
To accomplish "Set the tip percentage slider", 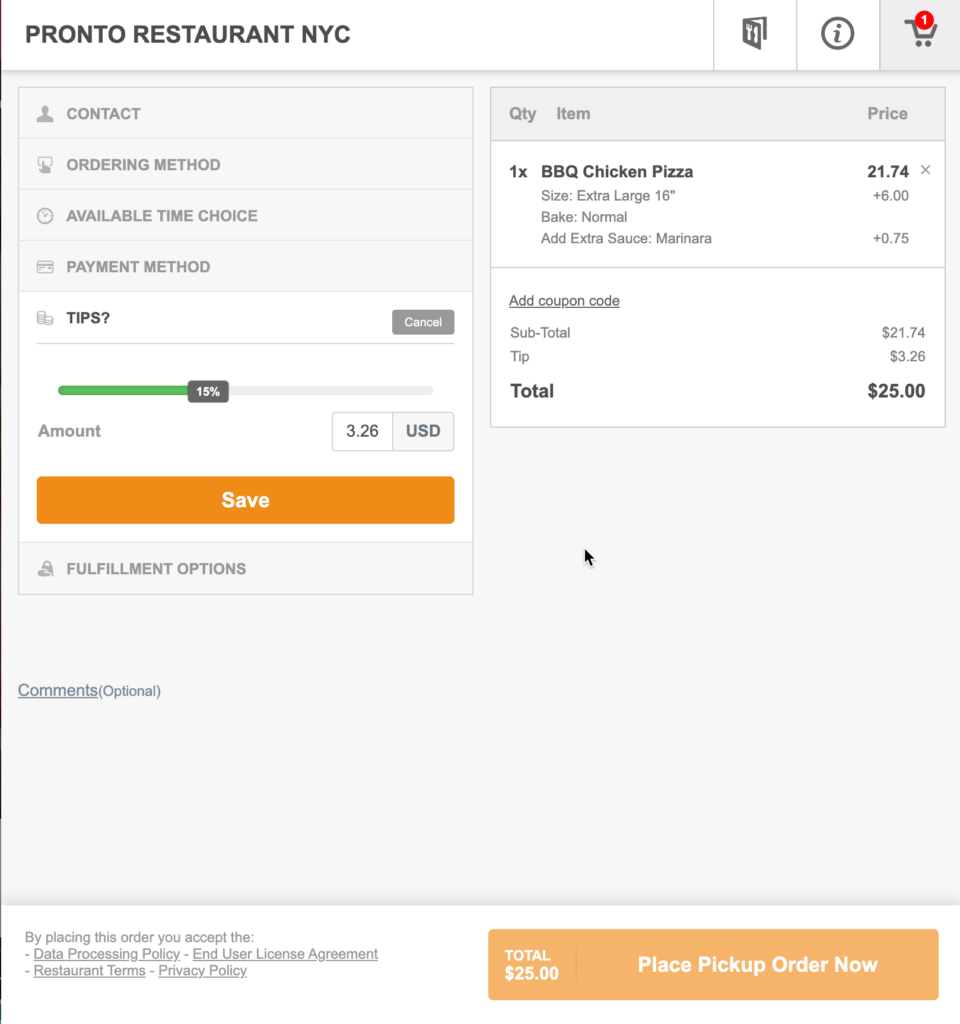I will point(207,391).
